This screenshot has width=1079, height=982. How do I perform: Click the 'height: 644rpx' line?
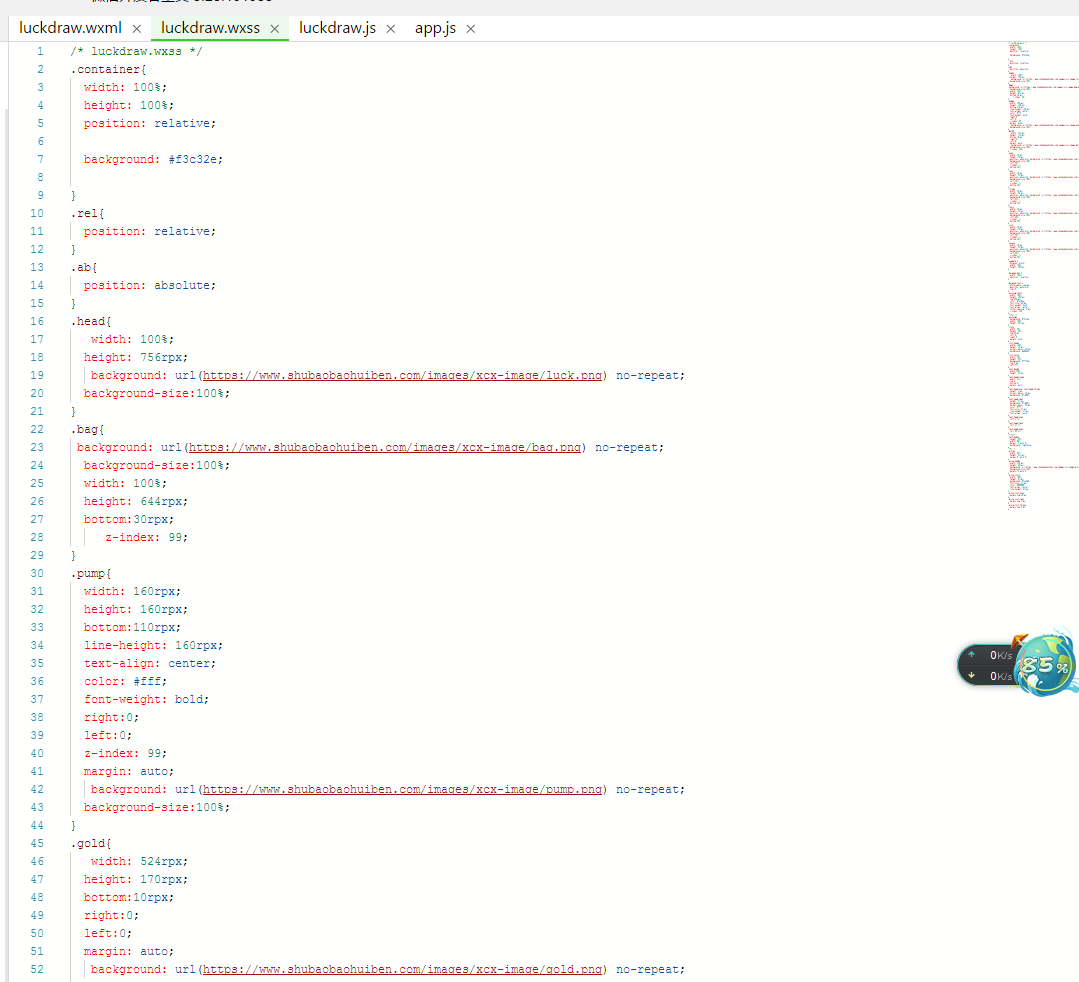(x=136, y=502)
